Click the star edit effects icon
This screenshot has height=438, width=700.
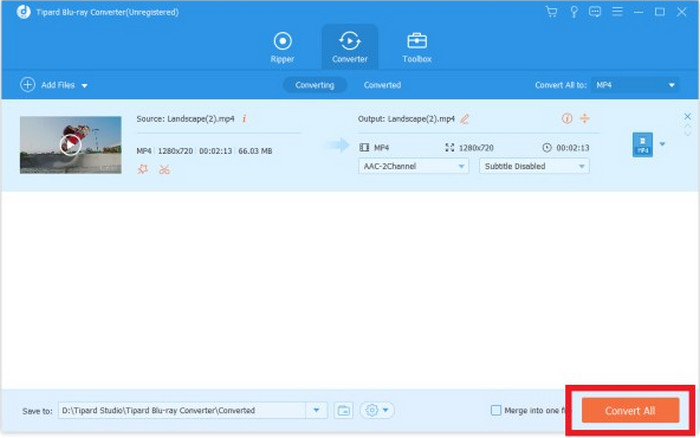(142, 169)
